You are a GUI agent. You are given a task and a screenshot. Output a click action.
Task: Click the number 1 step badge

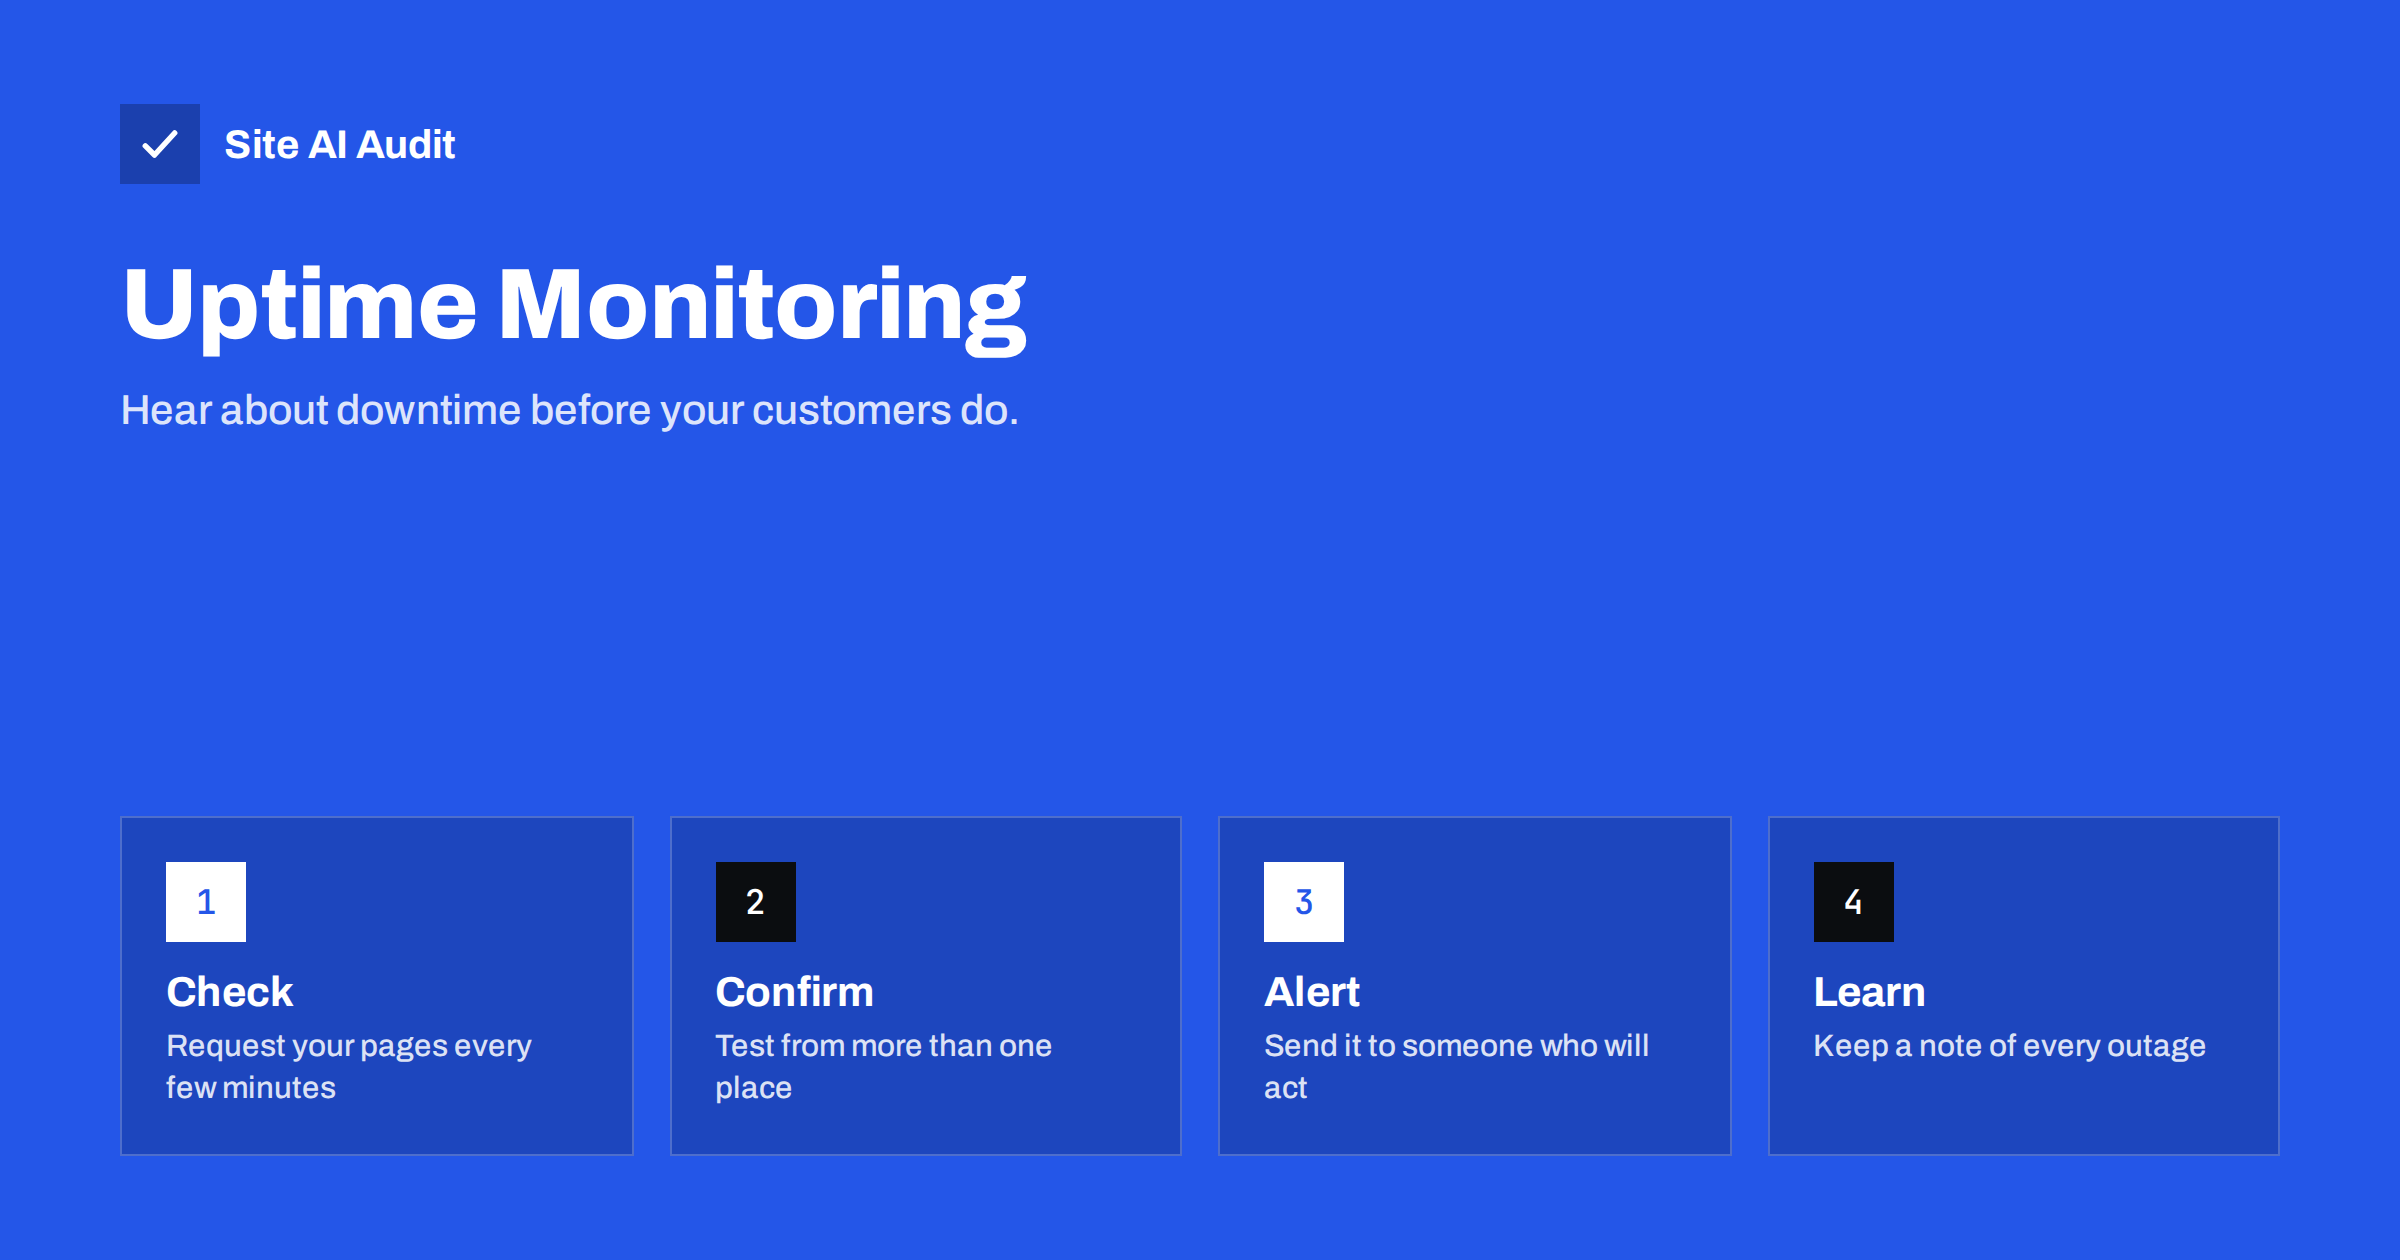(206, 902)
